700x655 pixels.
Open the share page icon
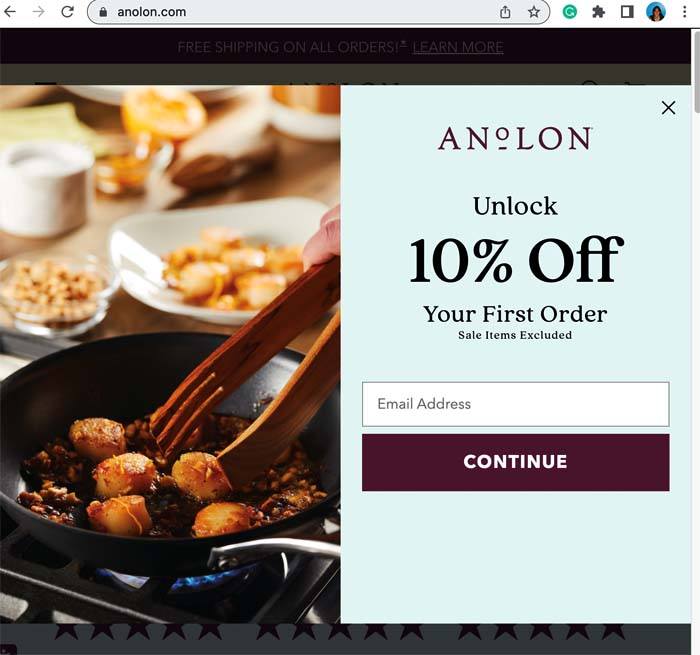coord(505,12)
